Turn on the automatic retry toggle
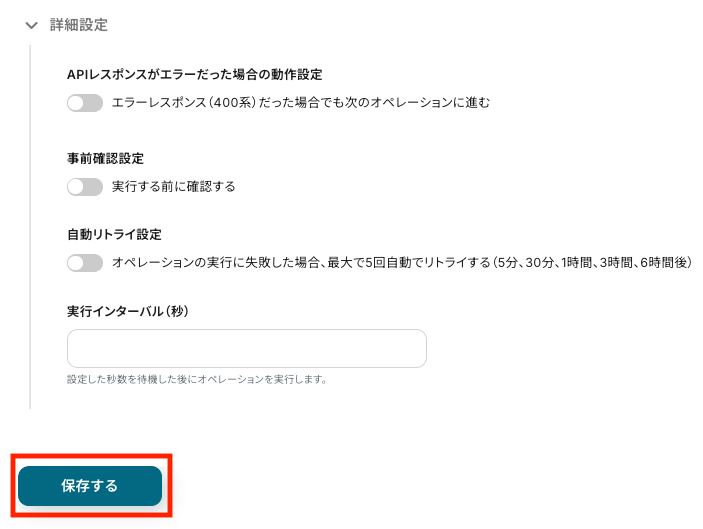The width and height of the screenshot is (703, 529). pos(85,263)
